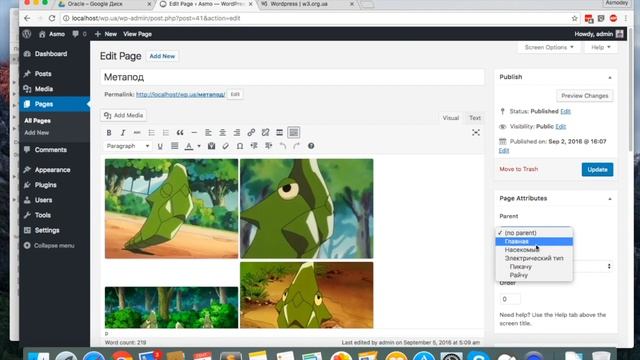Viewport: 640px width, 360px height.
Task: Click Move to Trash link
Action: click(x=518, y=169)
